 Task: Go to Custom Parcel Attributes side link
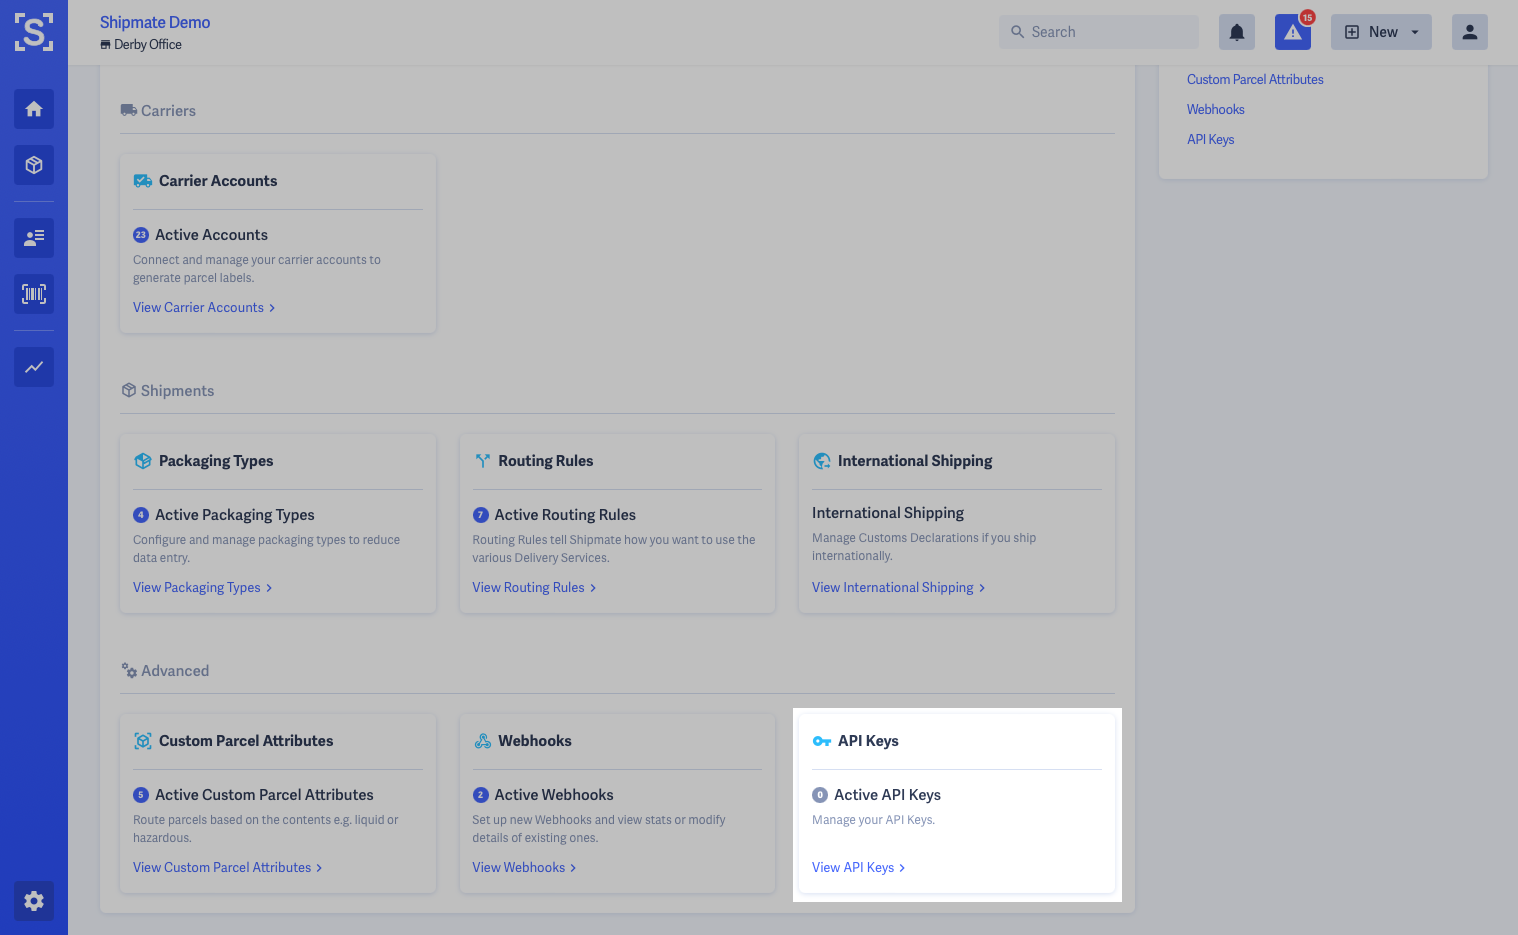(x=1255, y=80)
